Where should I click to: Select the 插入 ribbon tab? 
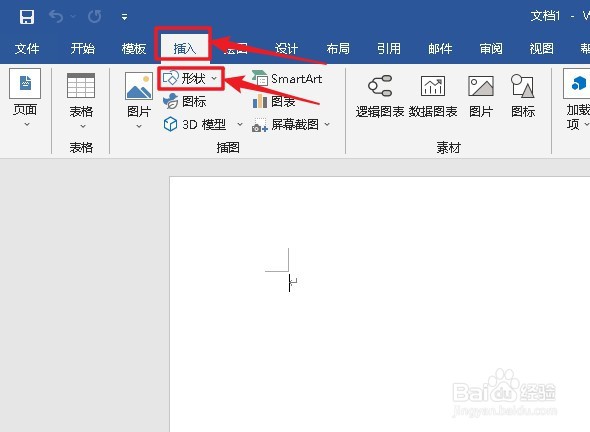(x=184, y=49)
